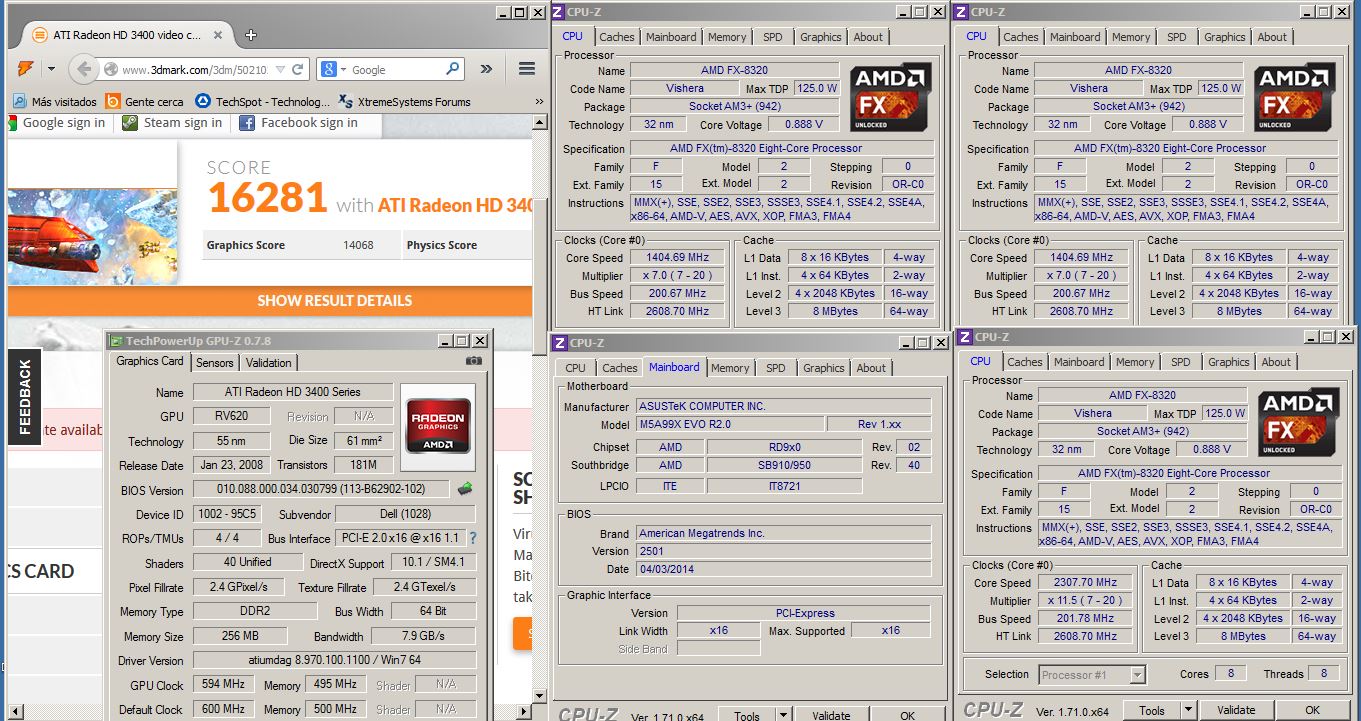
Task: Click the Physics Score label
Action: [441, 245]
